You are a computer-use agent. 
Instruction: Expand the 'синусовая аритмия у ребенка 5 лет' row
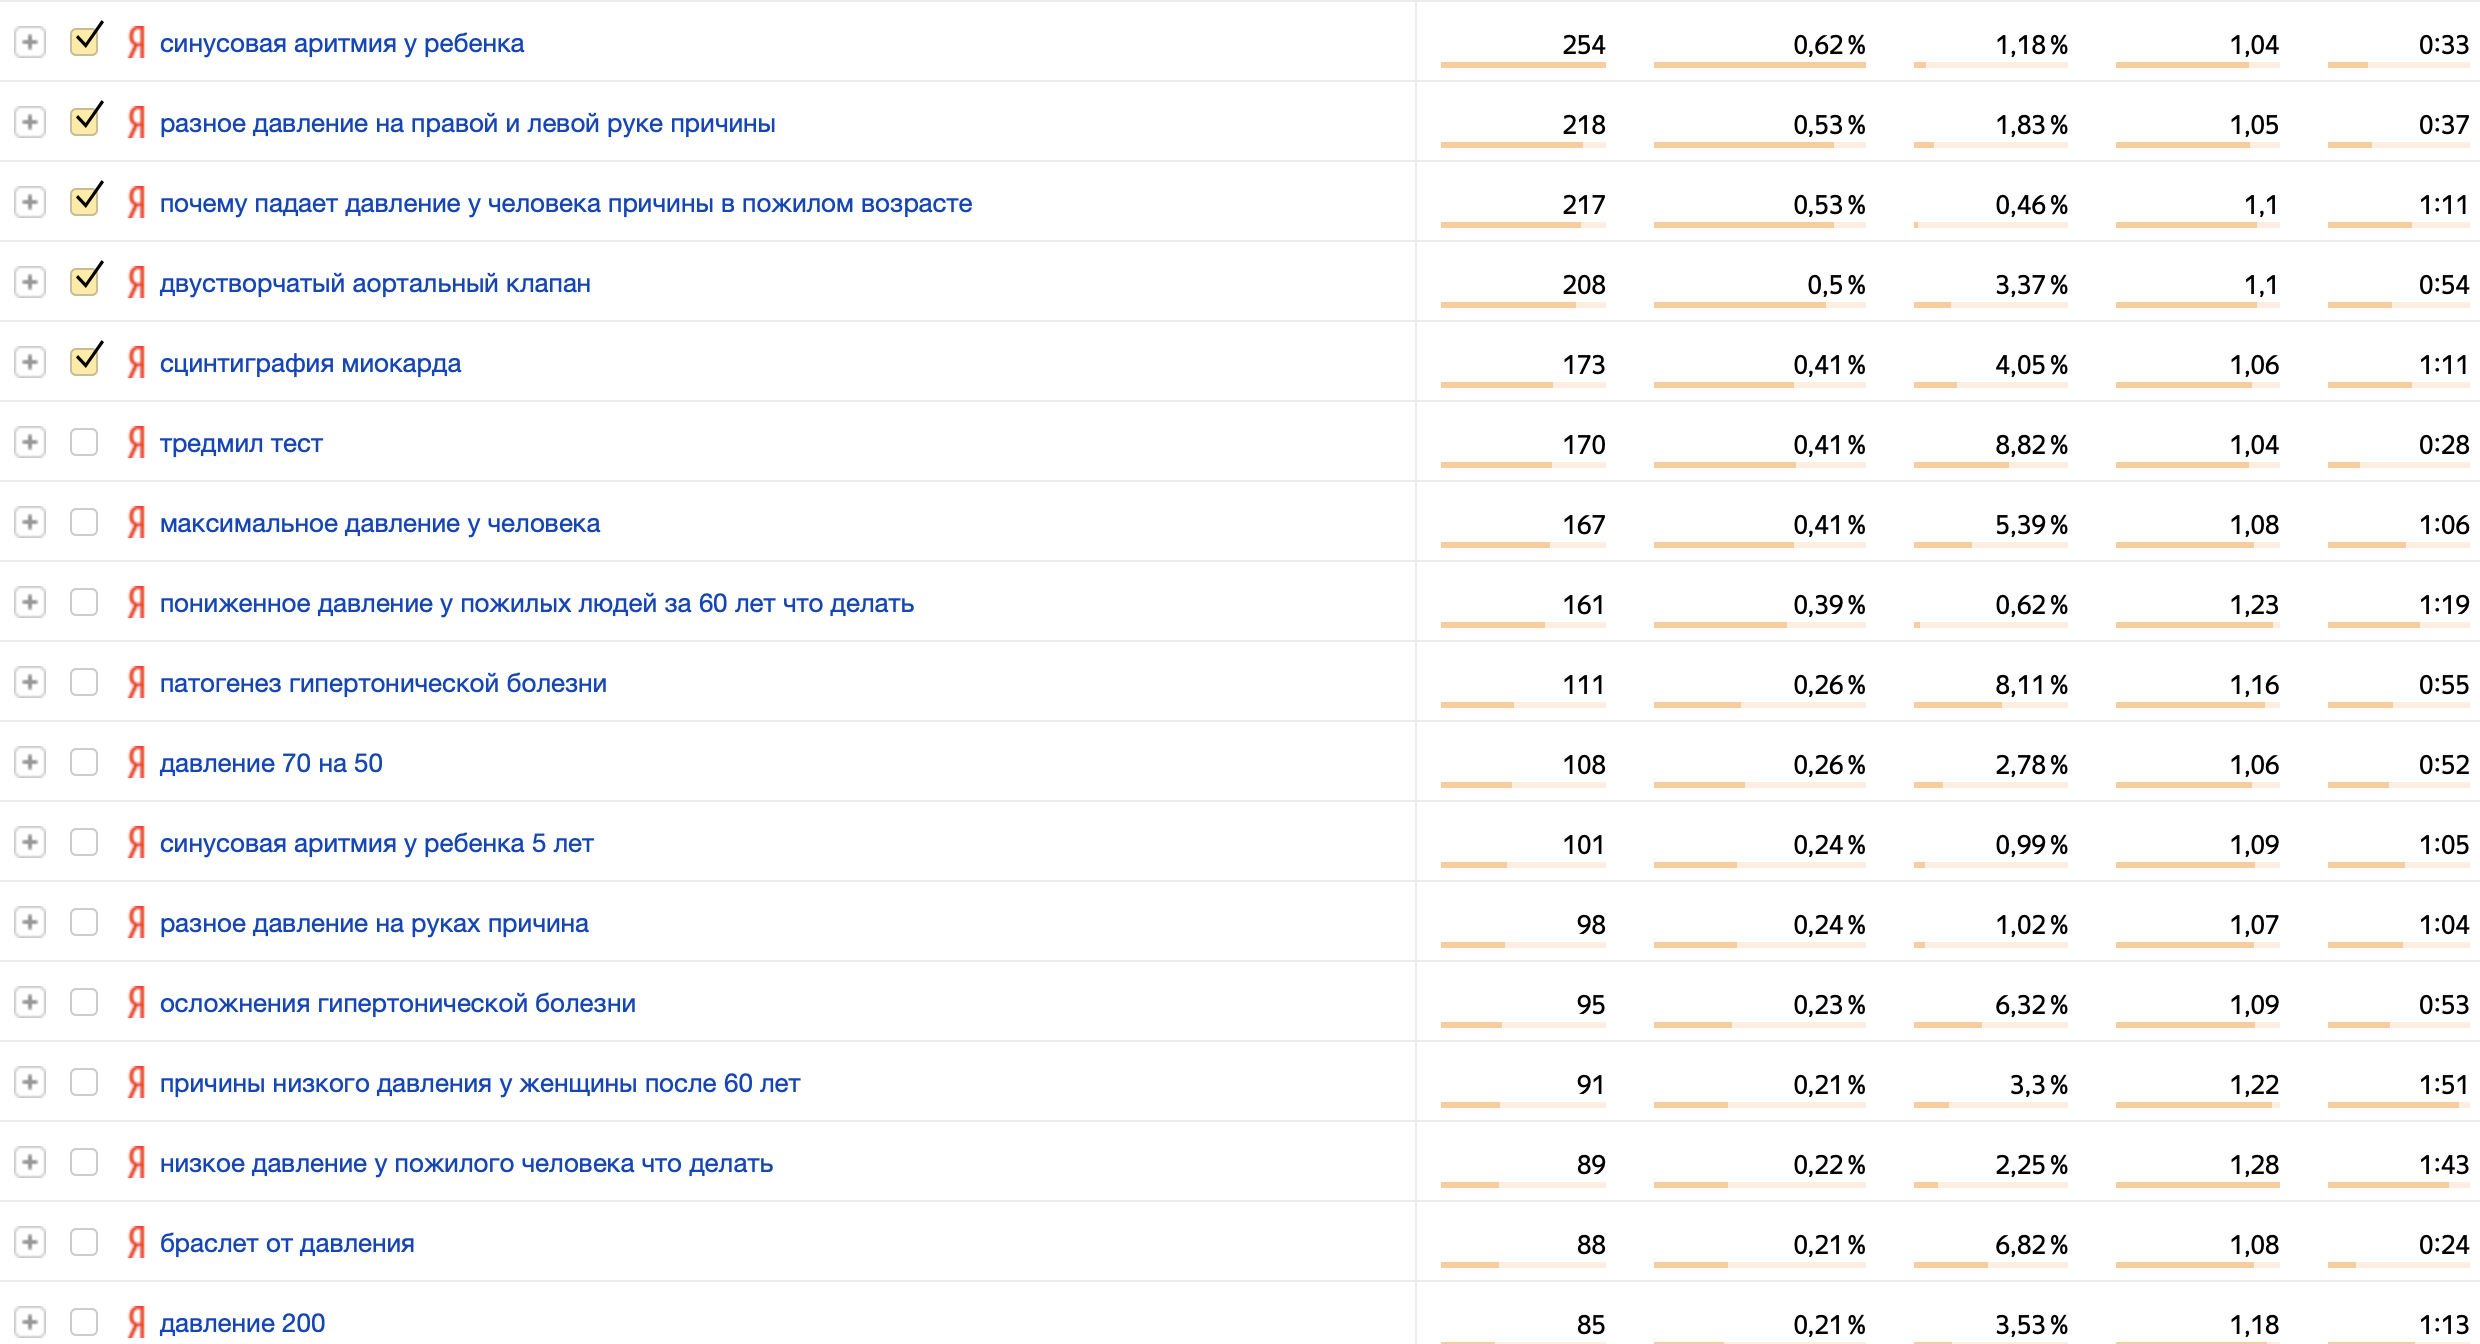pyautogui.click(x=30, y=842)
